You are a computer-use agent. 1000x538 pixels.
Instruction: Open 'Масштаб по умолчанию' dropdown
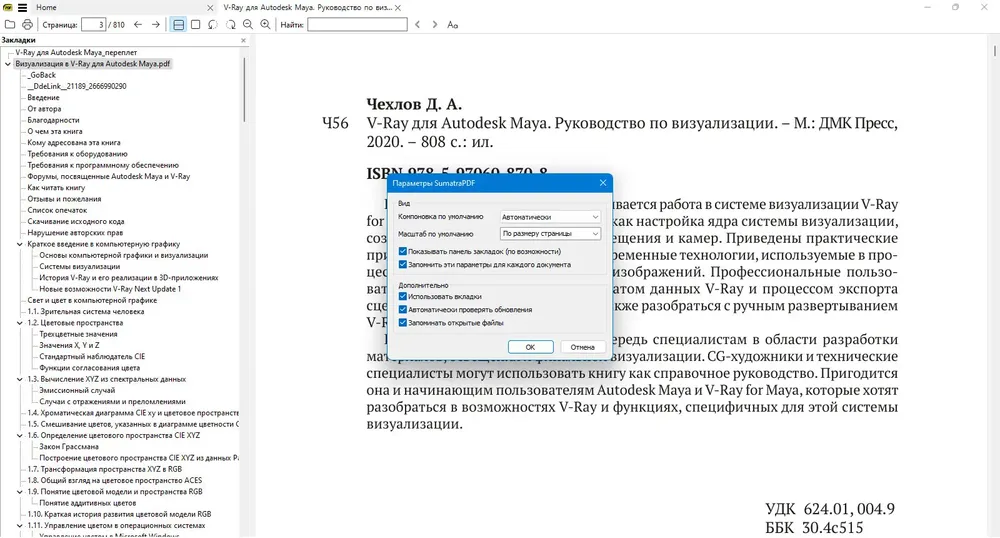tap(550, 233)
